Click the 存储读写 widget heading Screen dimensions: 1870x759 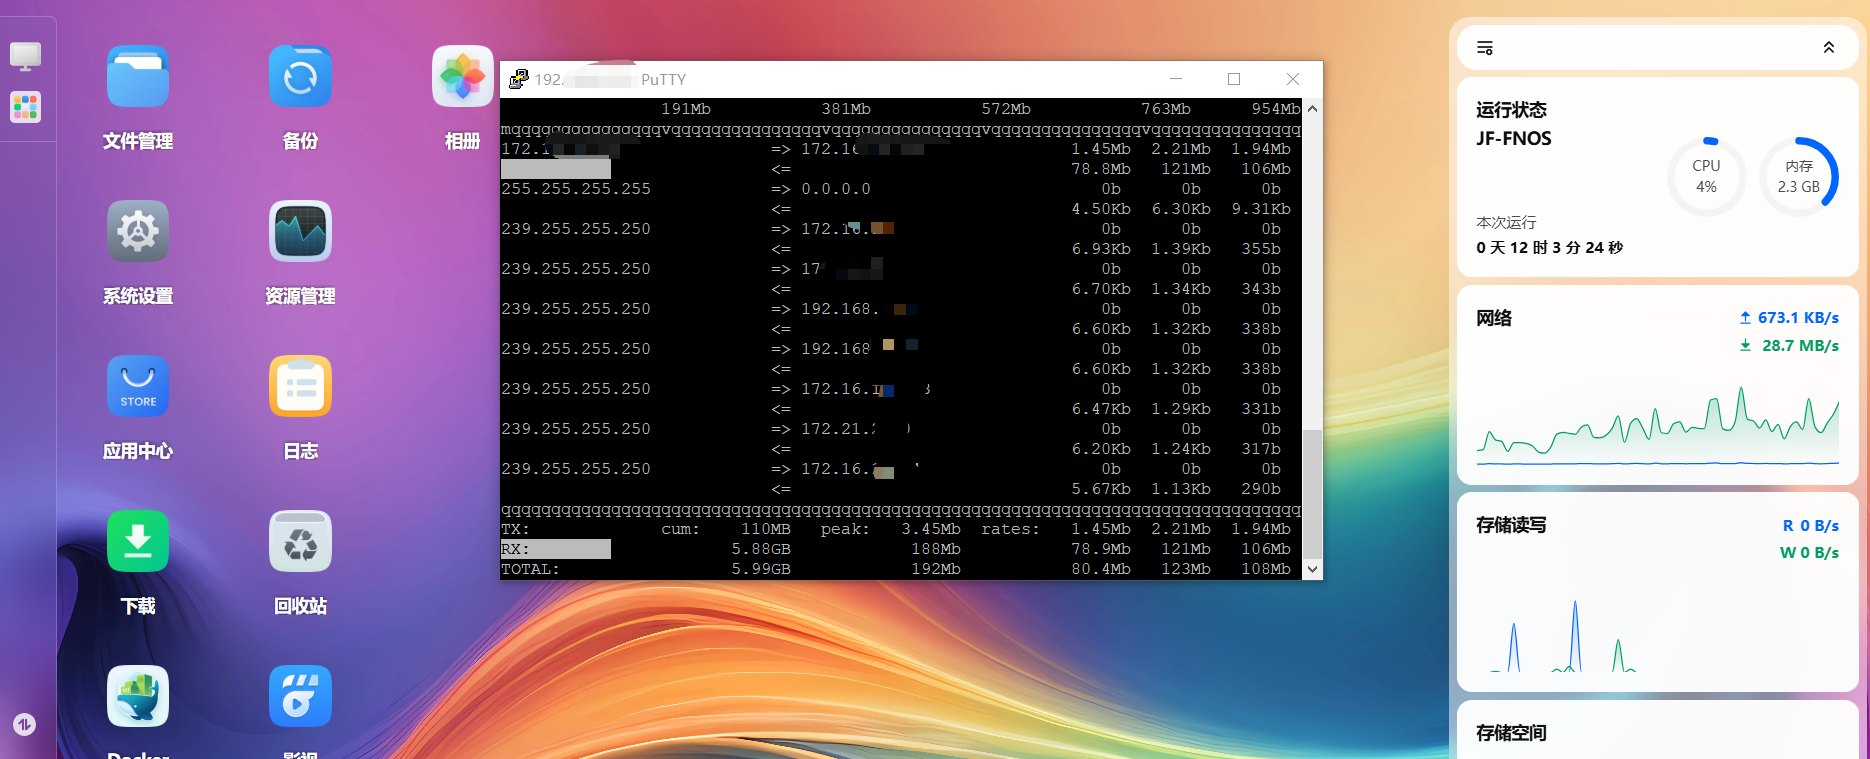(1511, 525)
